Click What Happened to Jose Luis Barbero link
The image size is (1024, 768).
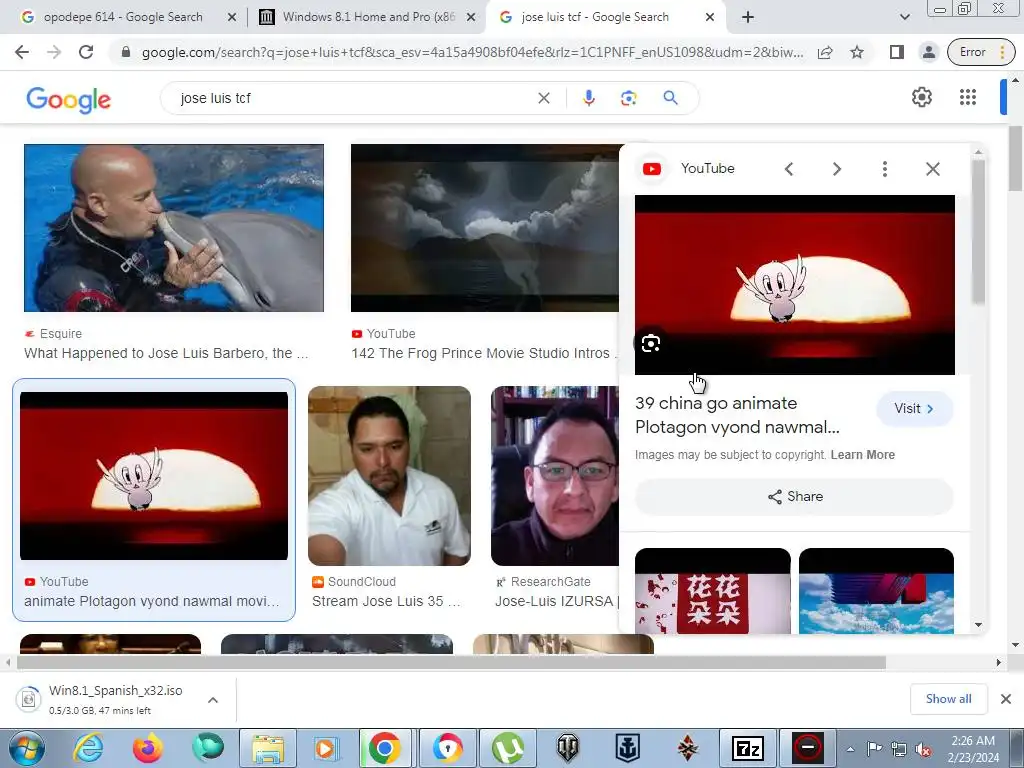[166, 353]
